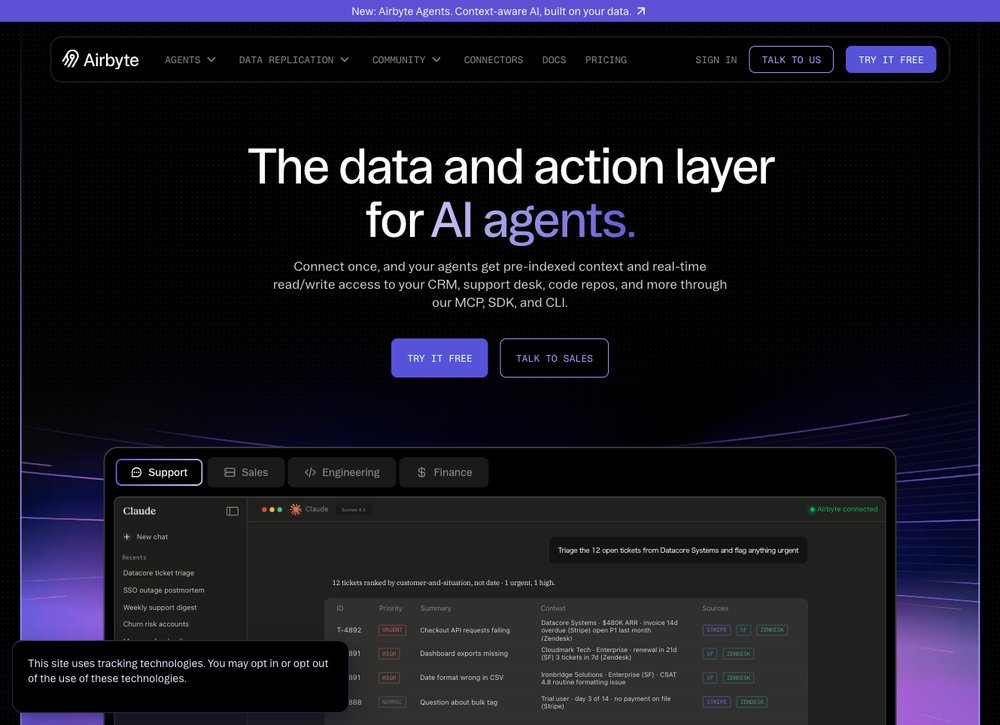Open the Docs nav item
1000x725 pixels.
[x=554, y=59]
